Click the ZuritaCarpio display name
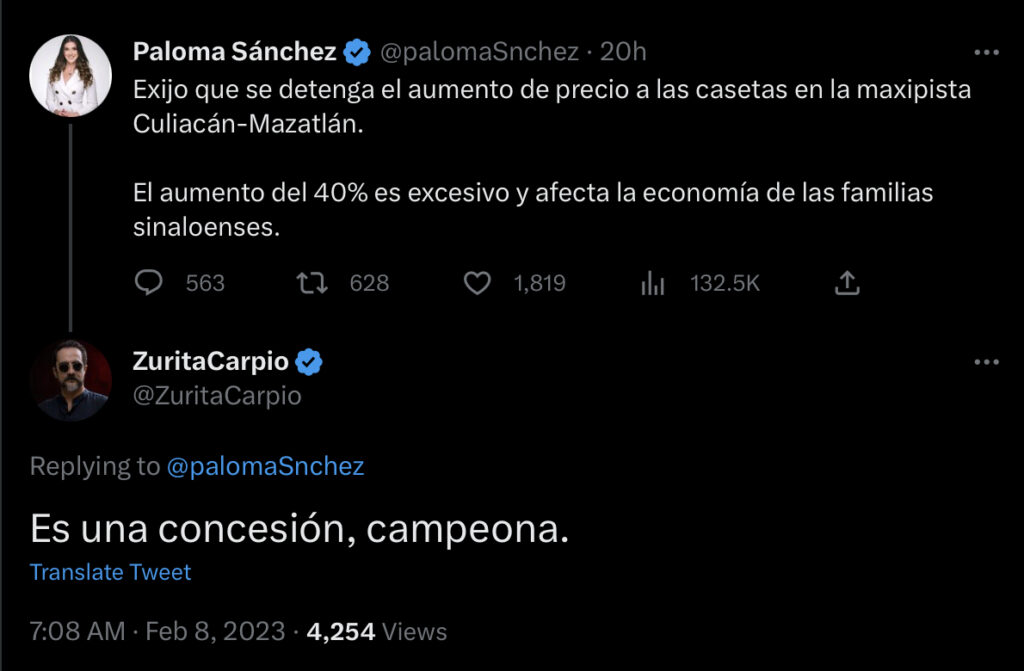This screenshot has height=671, width=1024. coord(211,362)
